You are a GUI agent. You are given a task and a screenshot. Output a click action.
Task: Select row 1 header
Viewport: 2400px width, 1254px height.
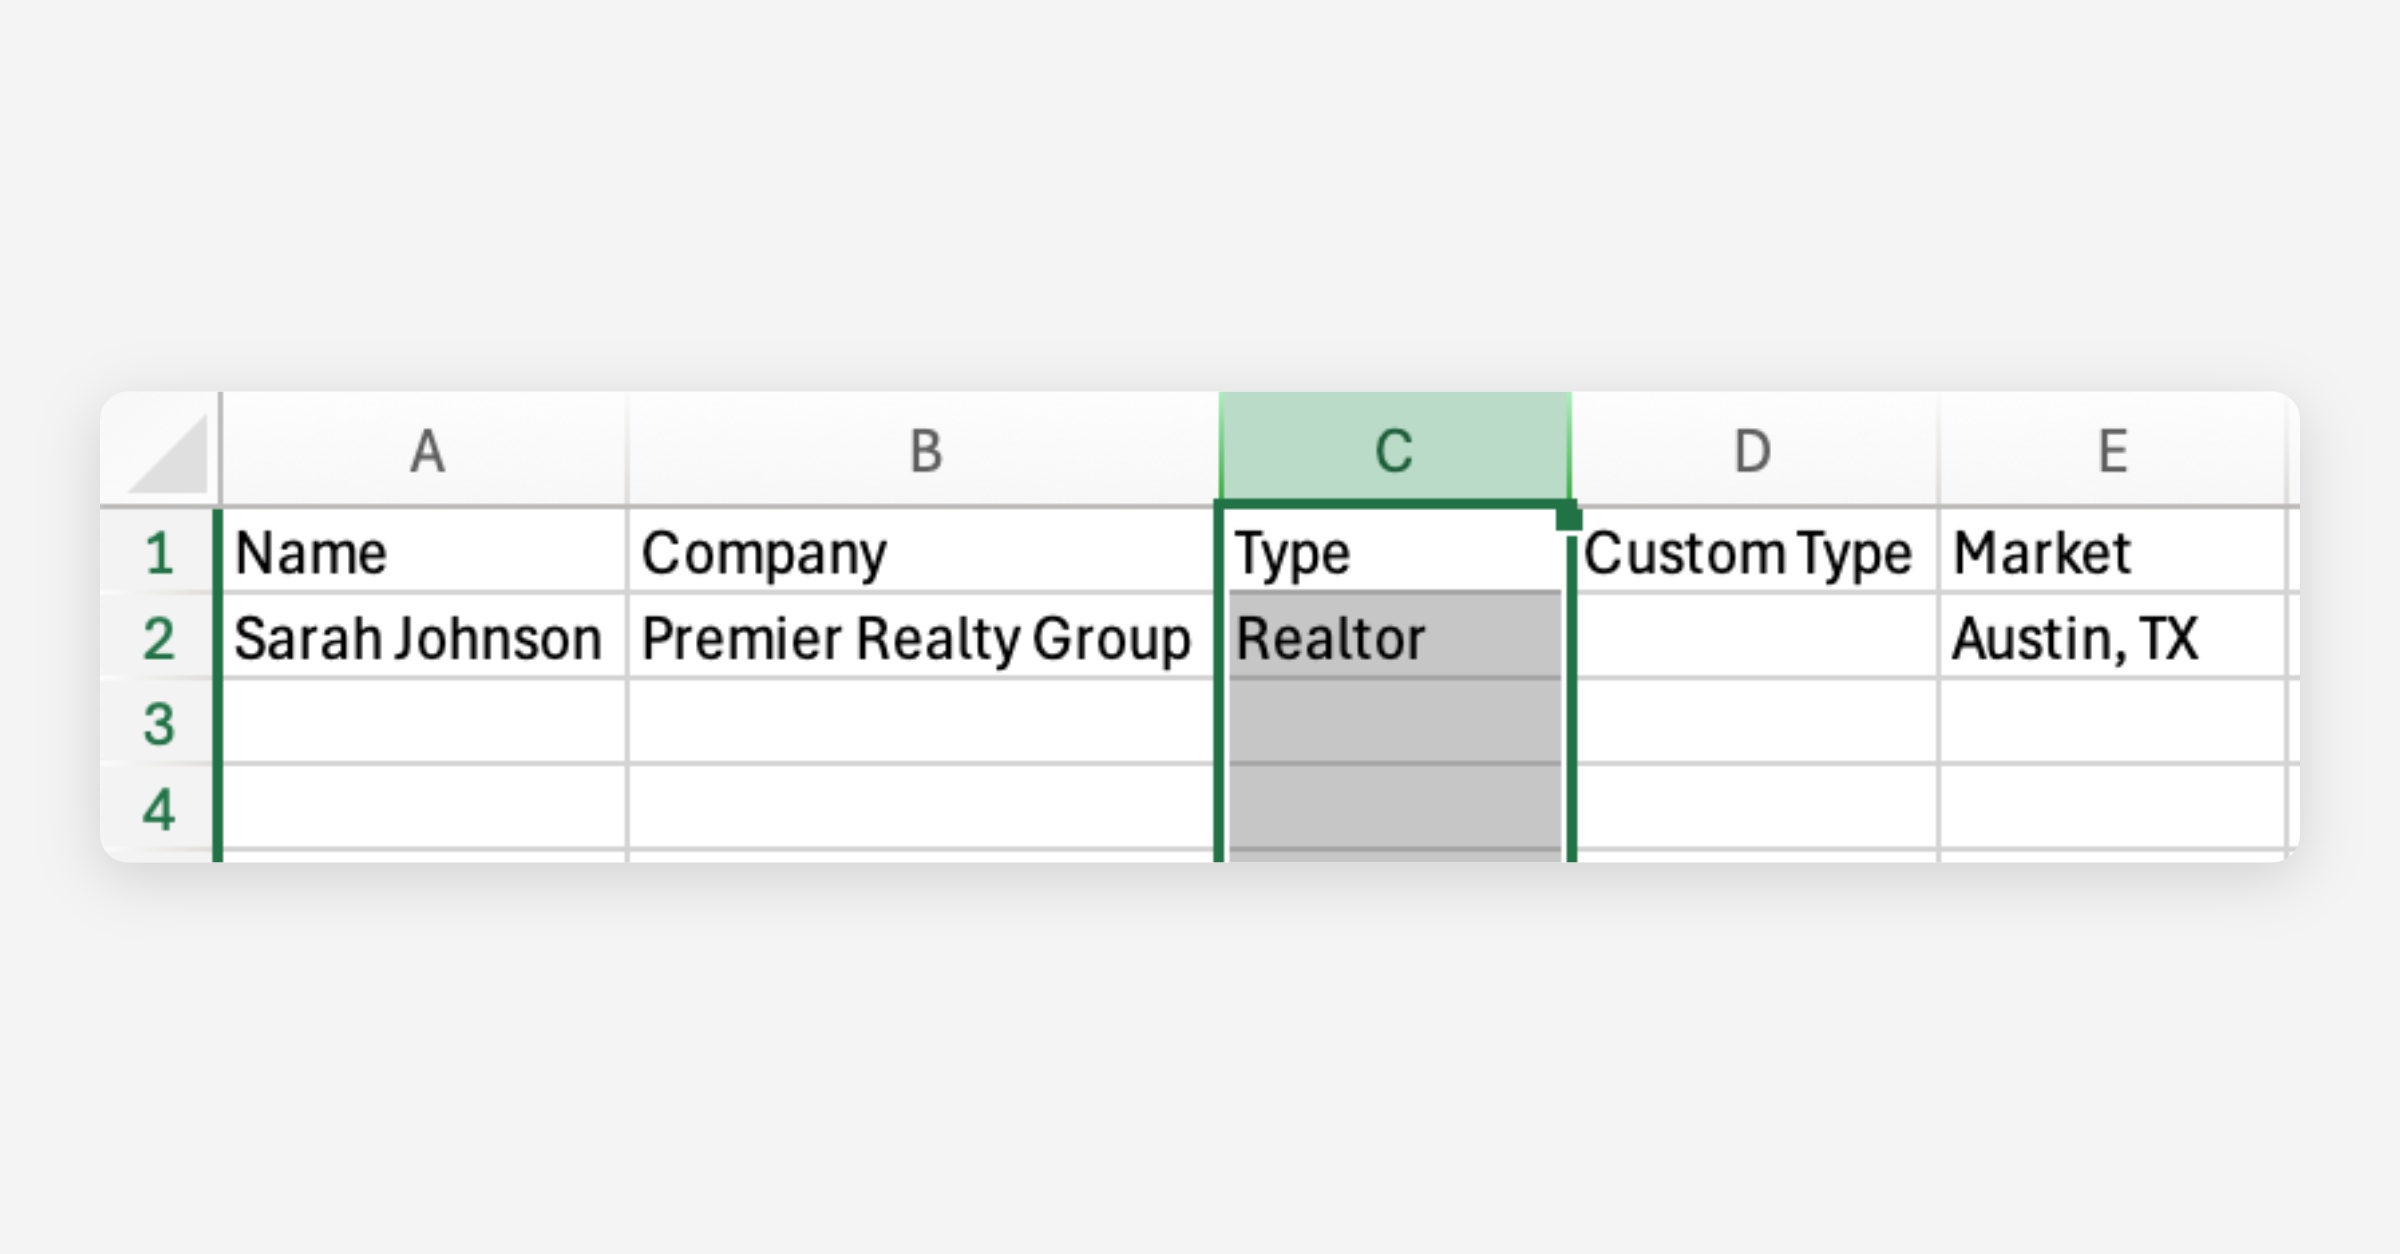[x=160, y=553]
